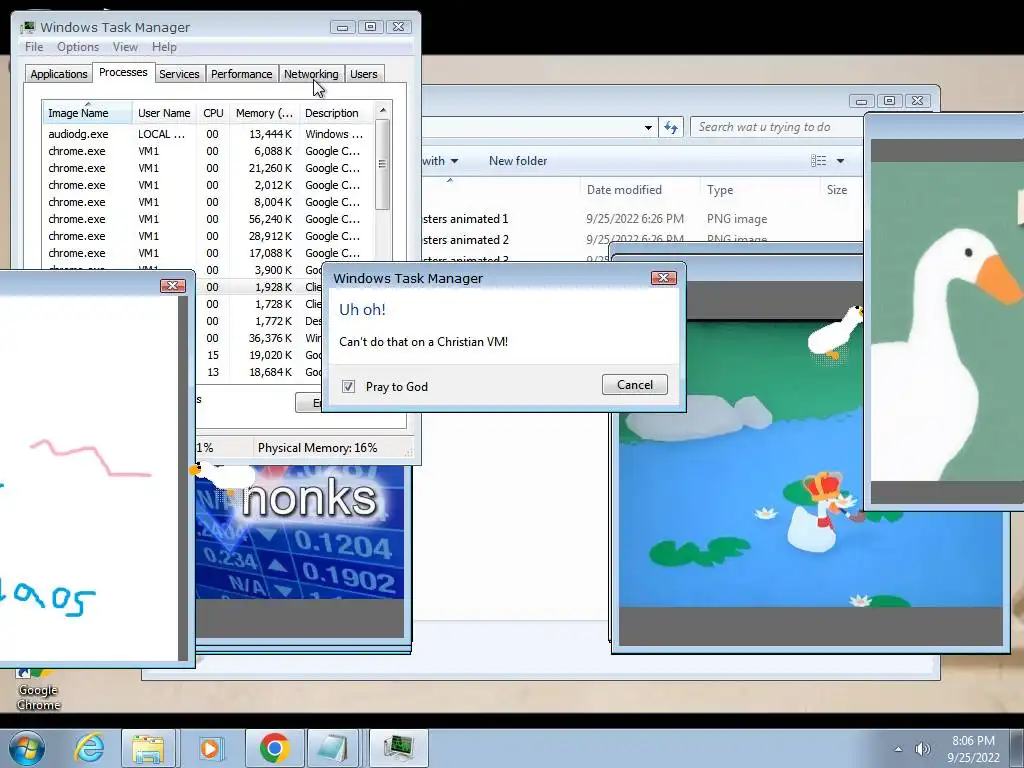The width and height of the screenshot is (1024, 768).
Task: Select Task Manager taskbar icon
Action: [x=399, y=748]
